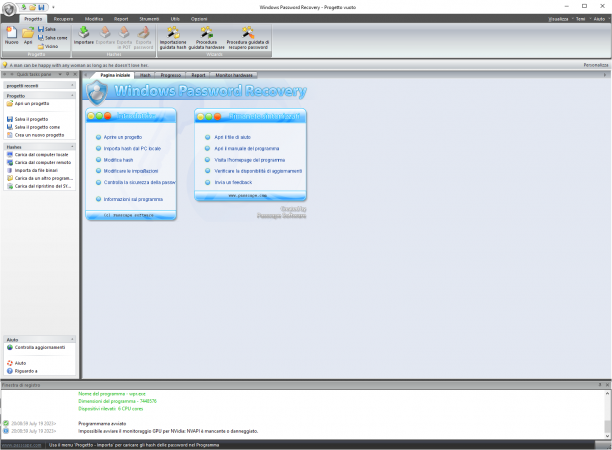This screenshot has height=450, width=612.
Task: Click the application shield orb button
Action: point(9,9)
